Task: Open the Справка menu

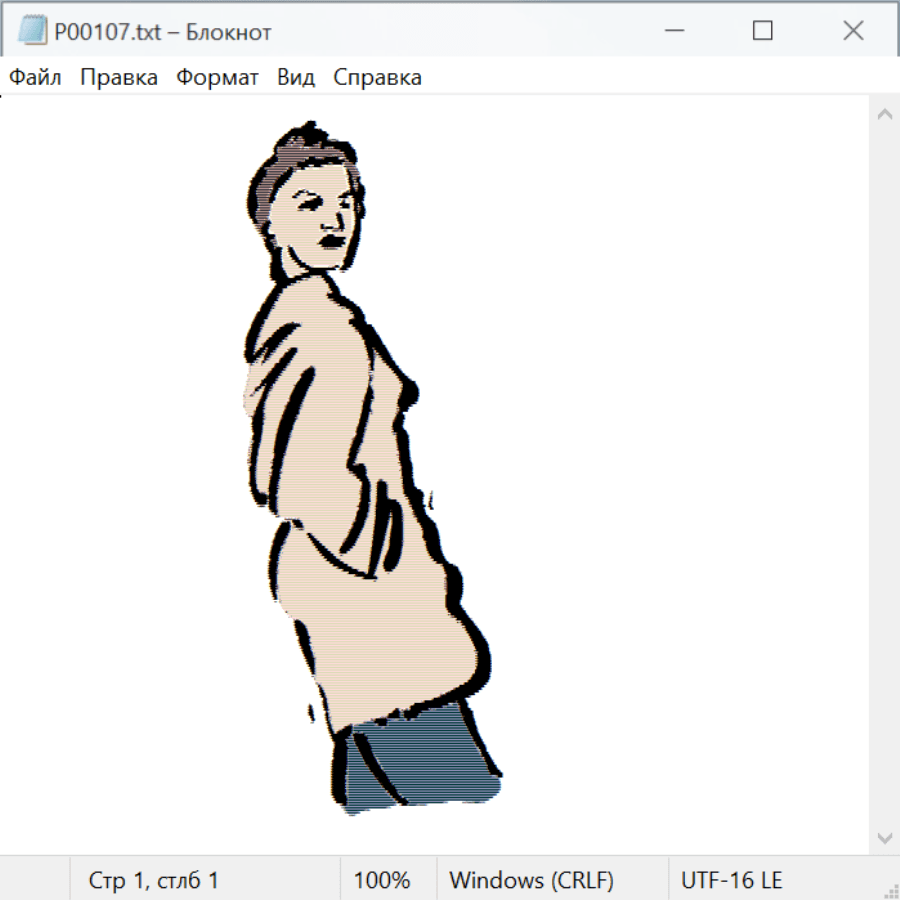Action: [377, 78]
